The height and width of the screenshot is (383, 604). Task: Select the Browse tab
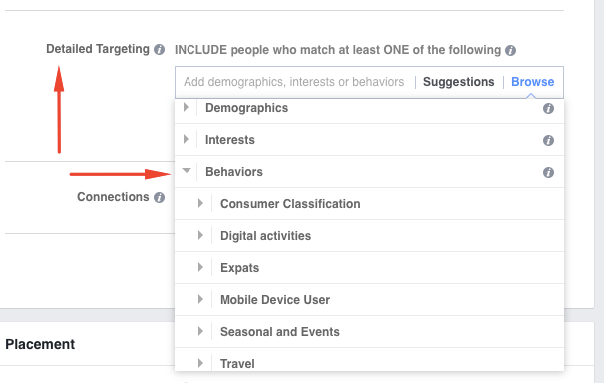pos(532,82)
